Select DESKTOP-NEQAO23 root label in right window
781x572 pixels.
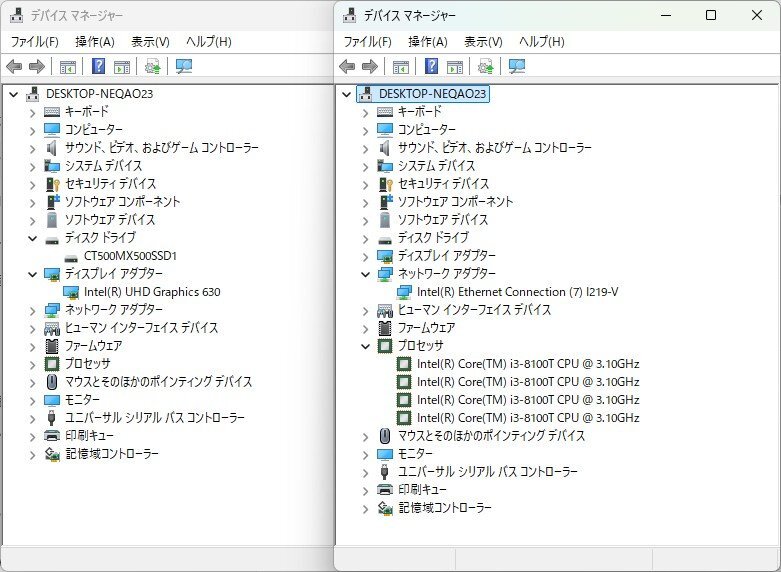(432, 94)
